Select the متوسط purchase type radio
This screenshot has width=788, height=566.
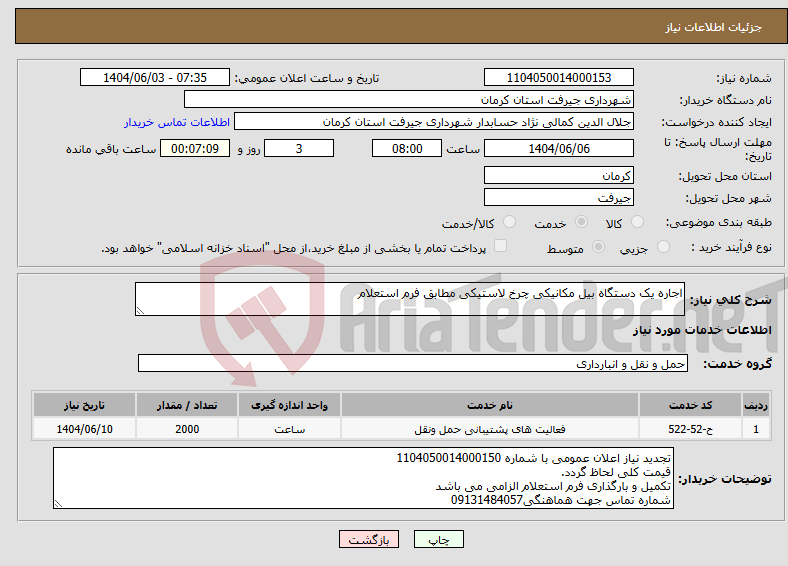(598, 246)
